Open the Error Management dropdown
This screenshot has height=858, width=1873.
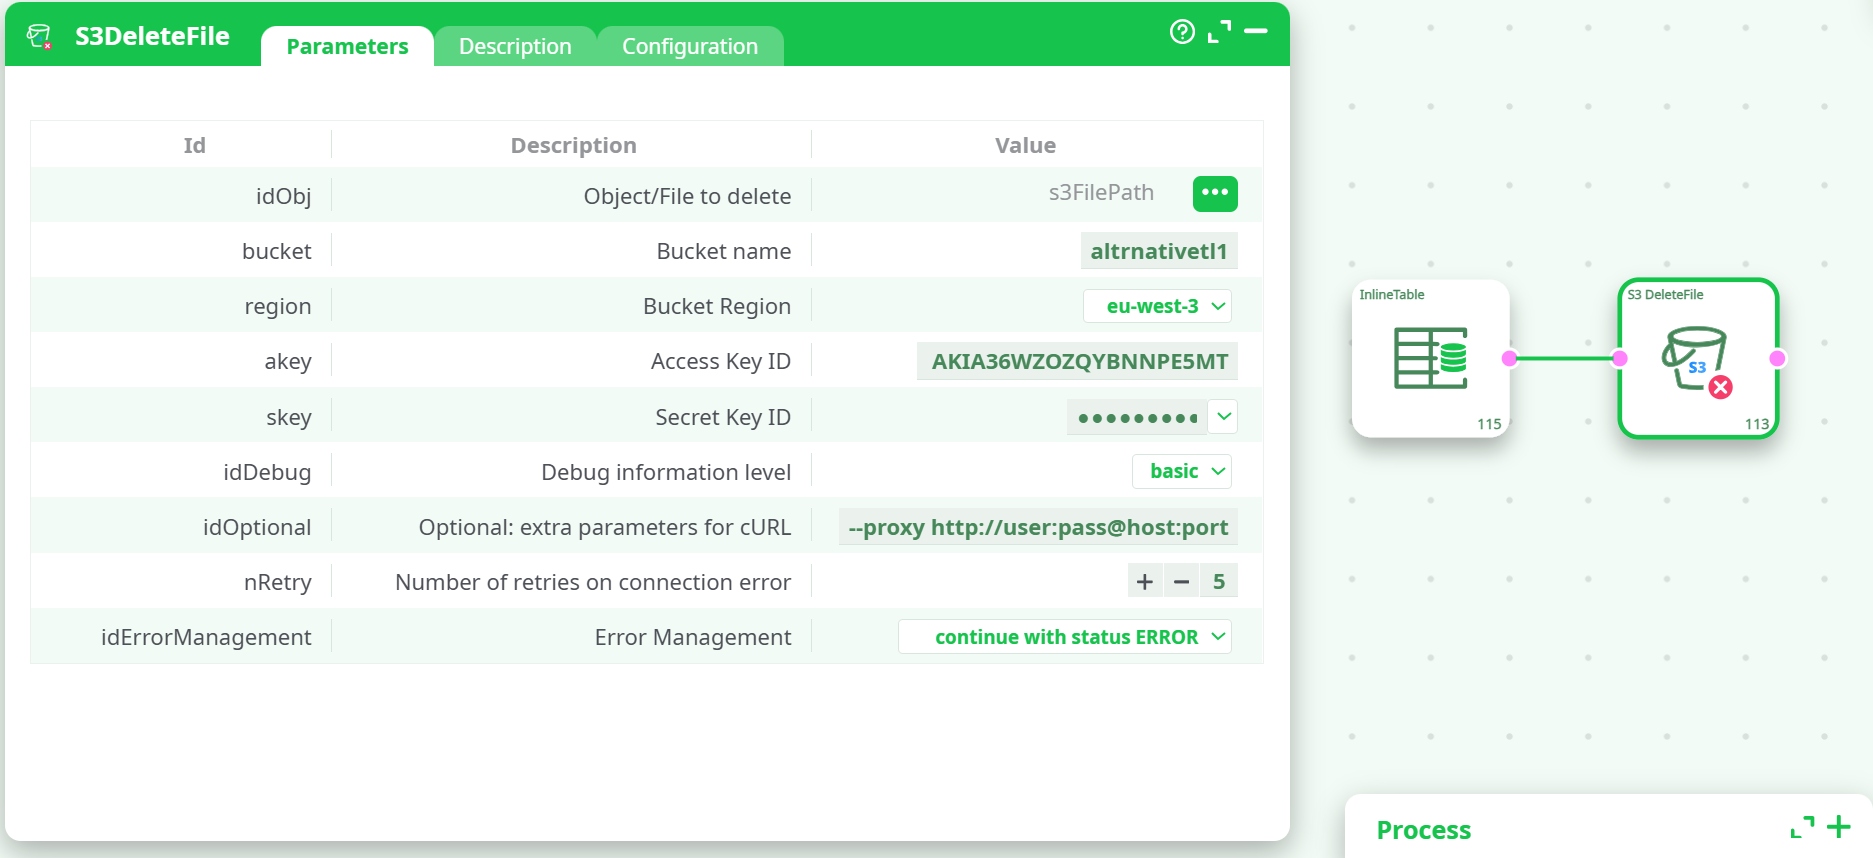[x=1065, y=637]
